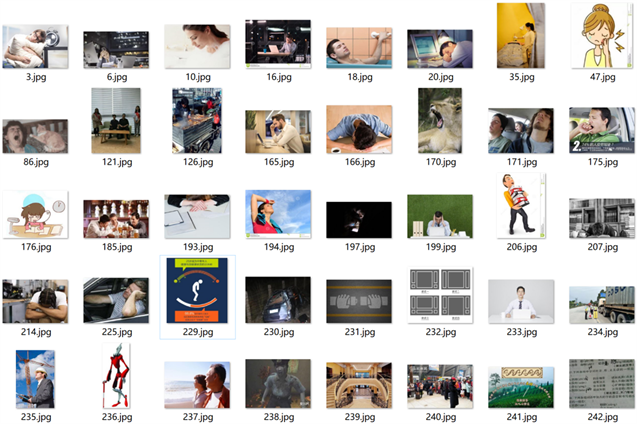
Task: Select the 126.jpg street food stall thumbnail
Action: point(197,121)
